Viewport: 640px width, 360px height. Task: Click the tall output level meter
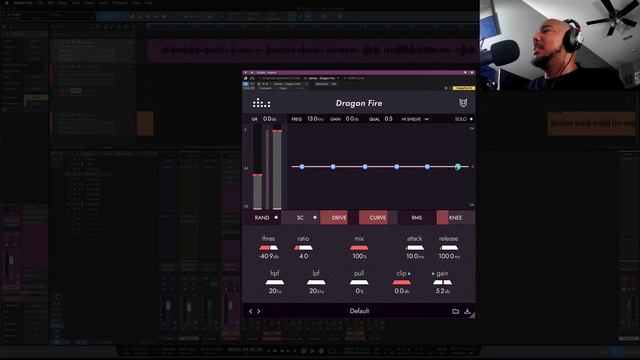tap(277, 169)
